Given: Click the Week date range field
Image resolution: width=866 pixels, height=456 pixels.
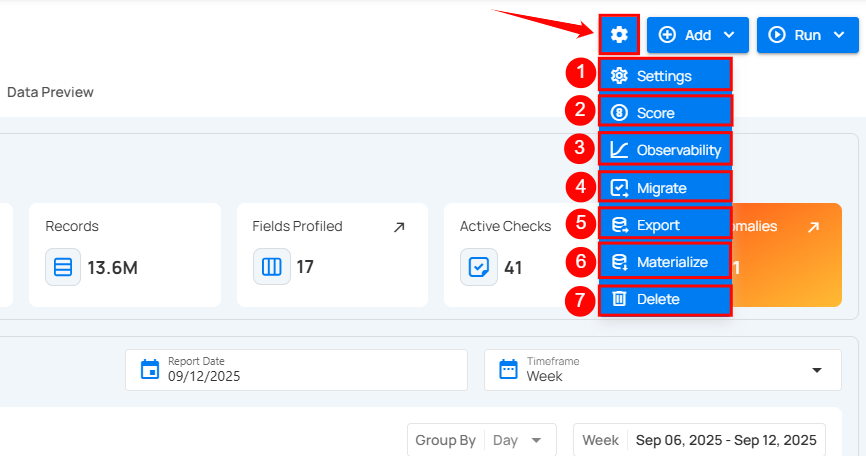Looking at the screenshot, I should [700, 440].
